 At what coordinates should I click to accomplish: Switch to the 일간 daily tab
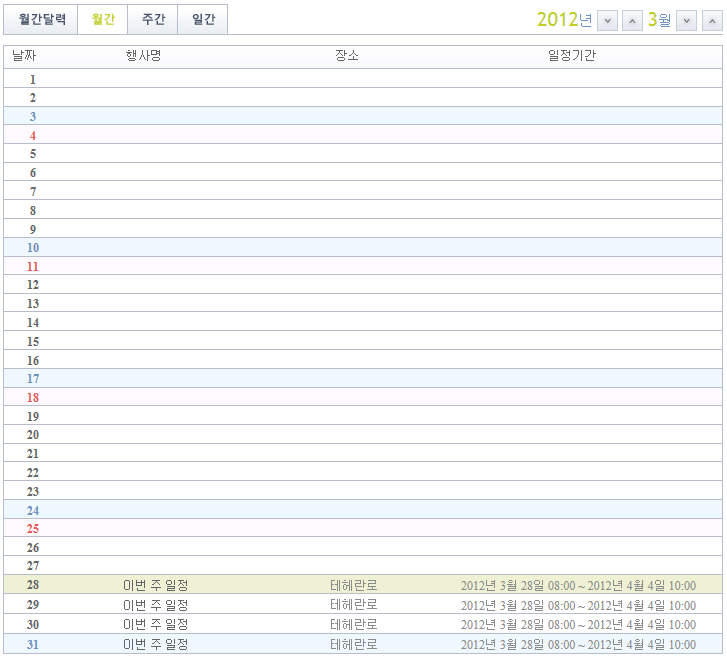[x=203, y=19]
